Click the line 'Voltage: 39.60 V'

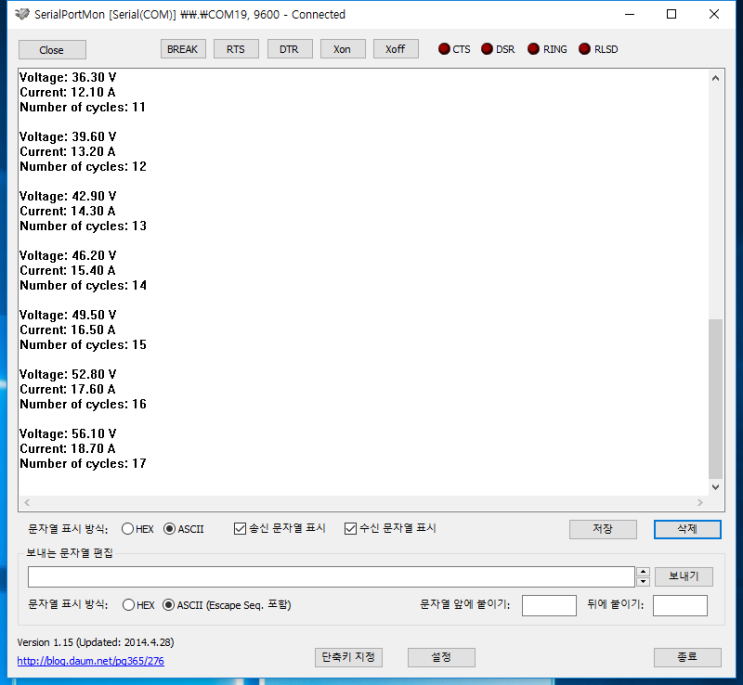point(68,136)
